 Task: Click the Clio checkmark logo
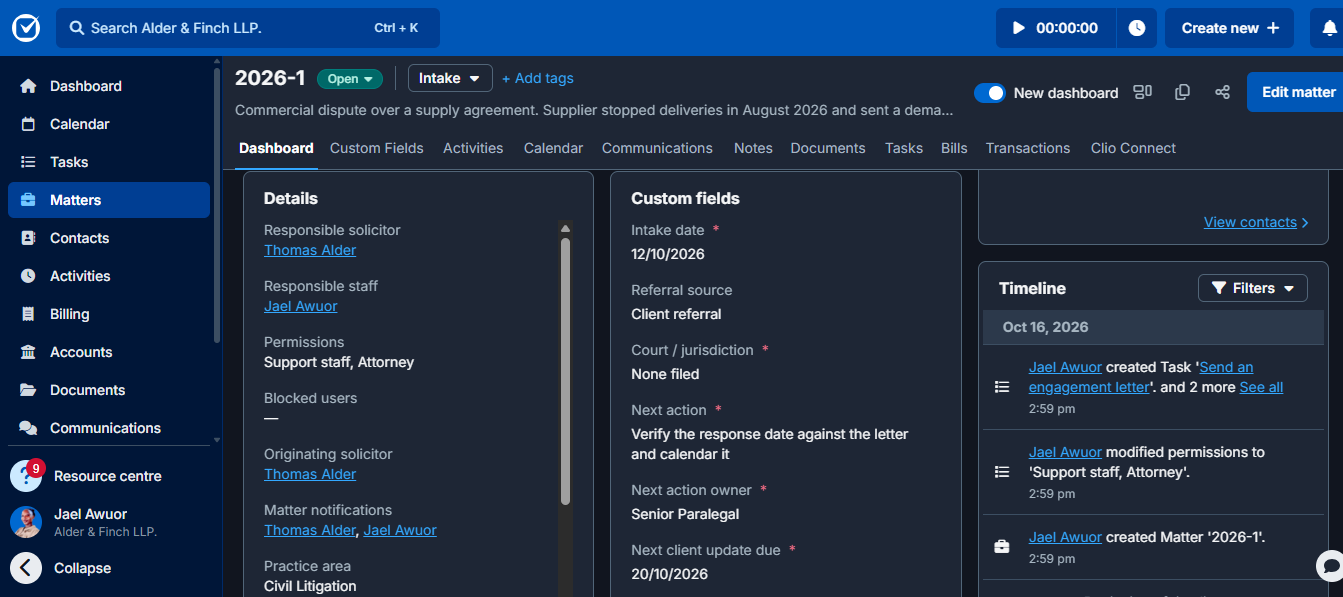(x=26, y=28)
